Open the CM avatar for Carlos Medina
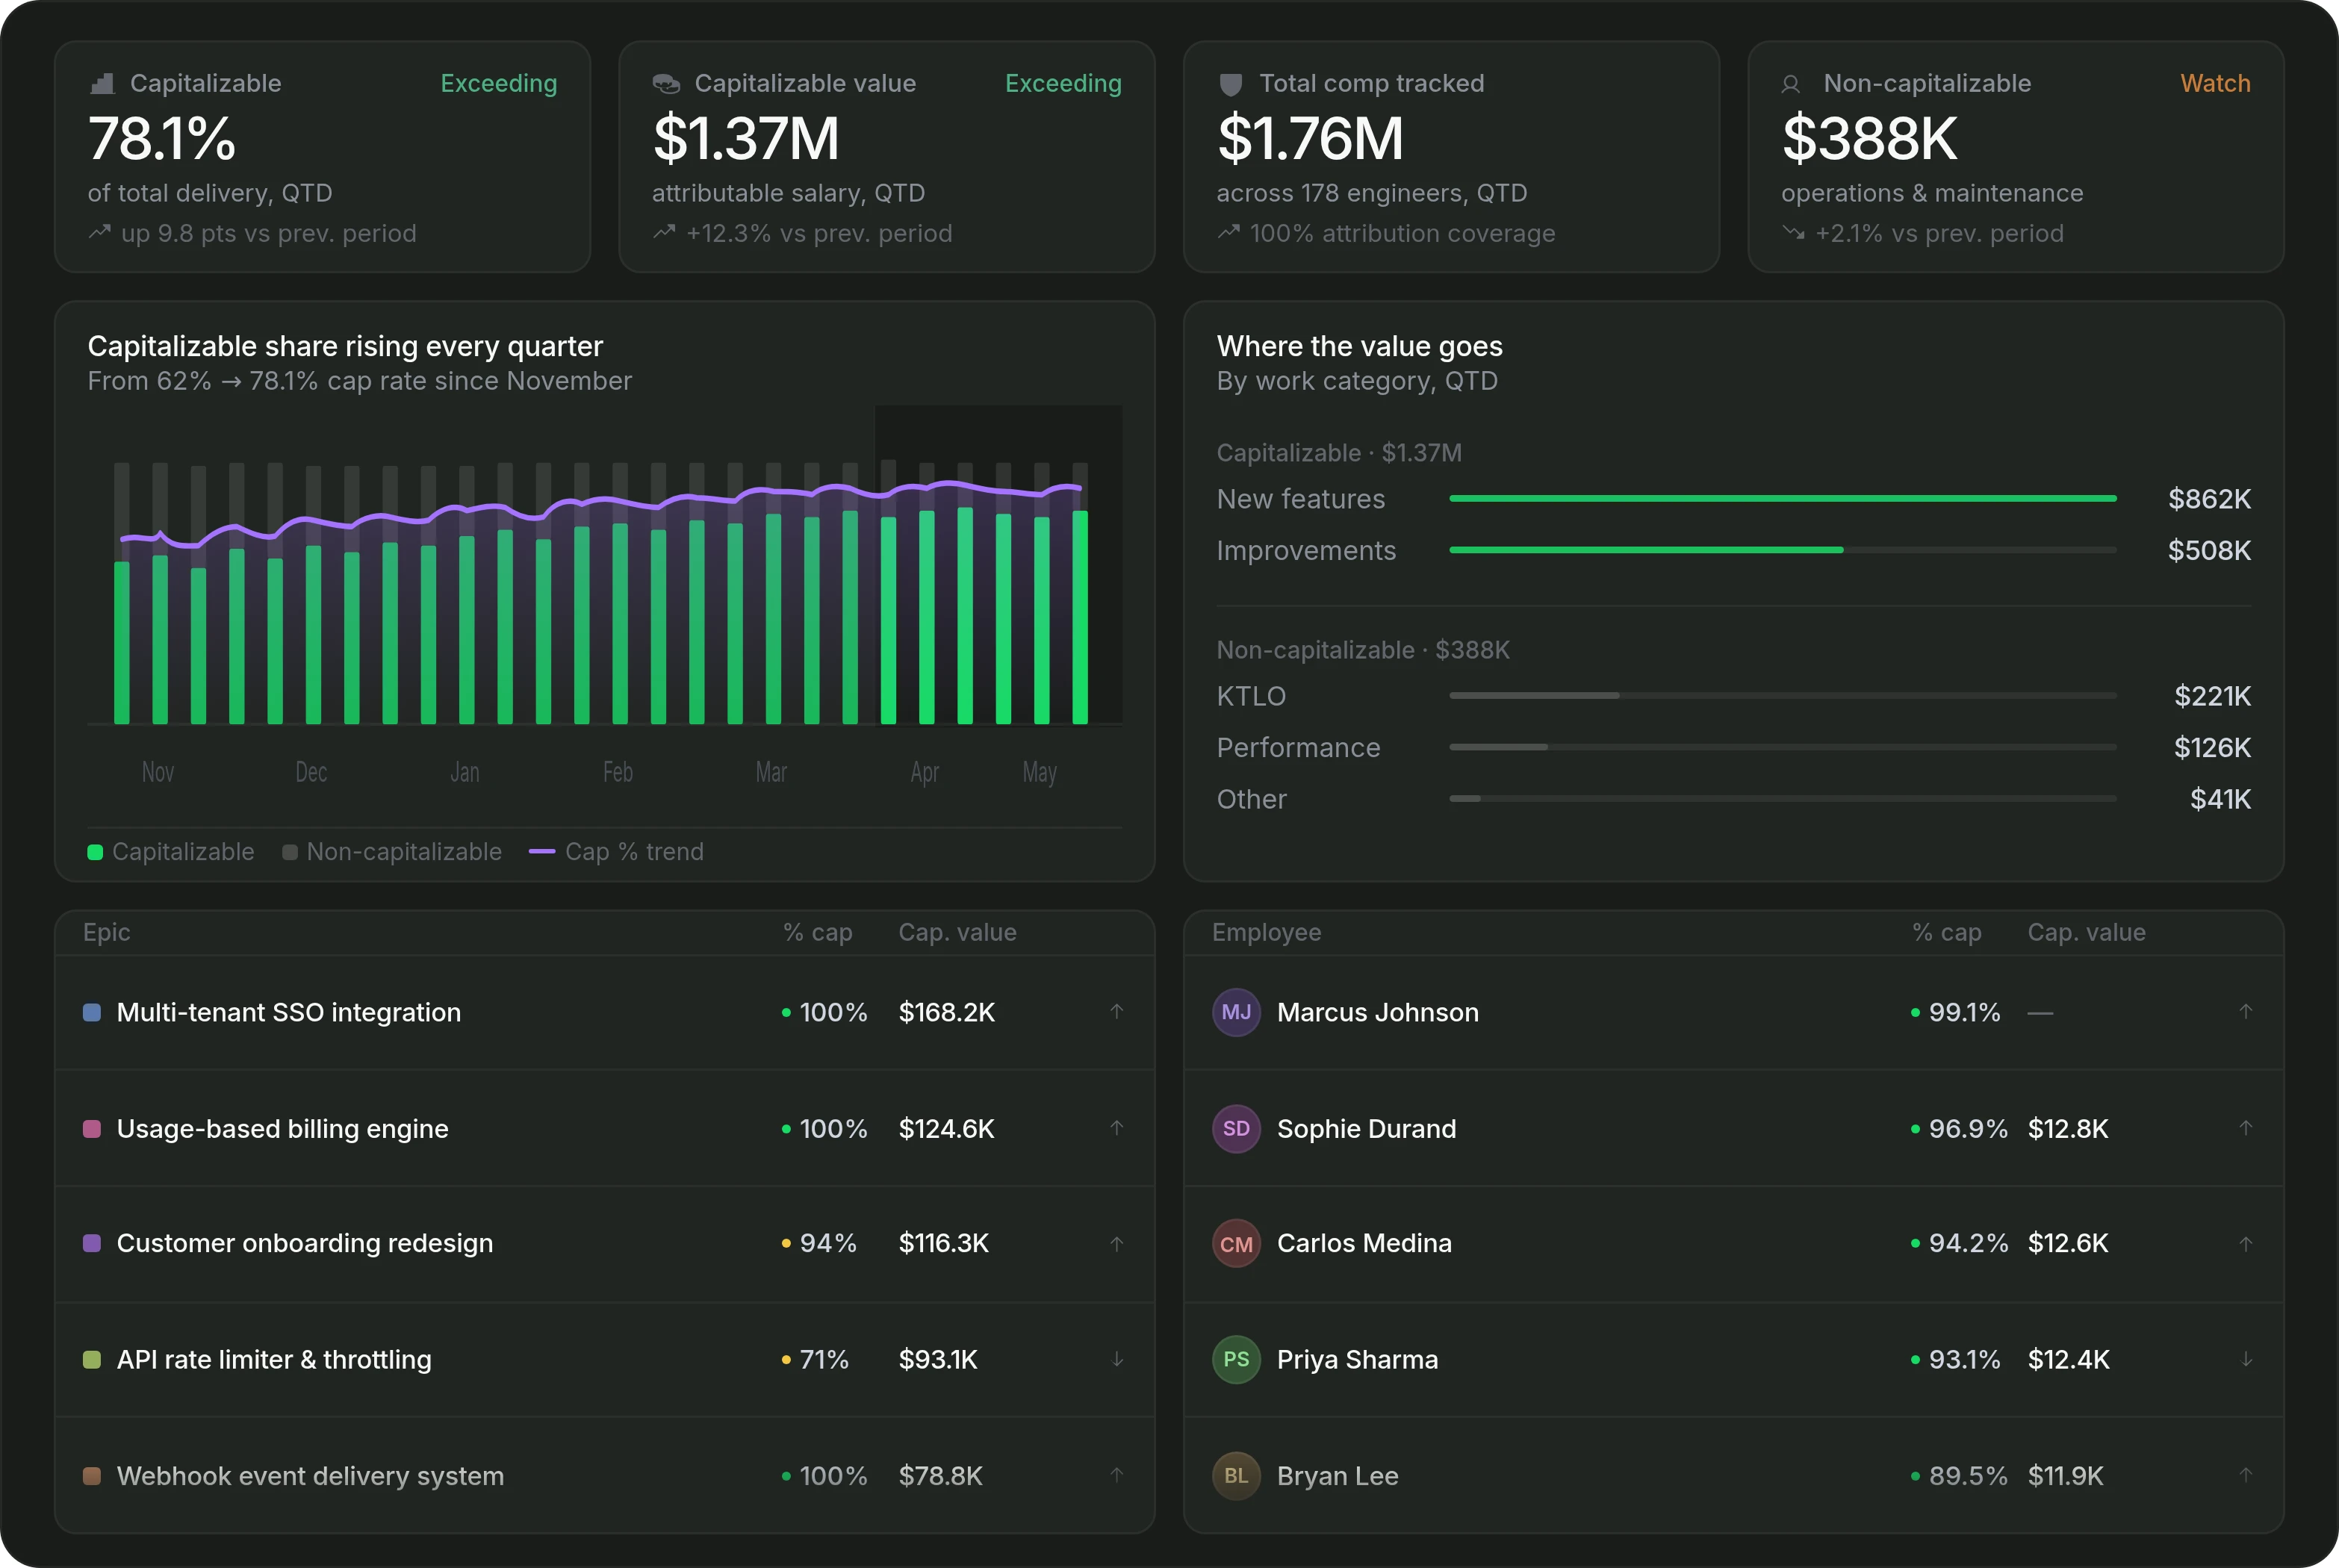The image size is (2339, 1568). 1236,1244
